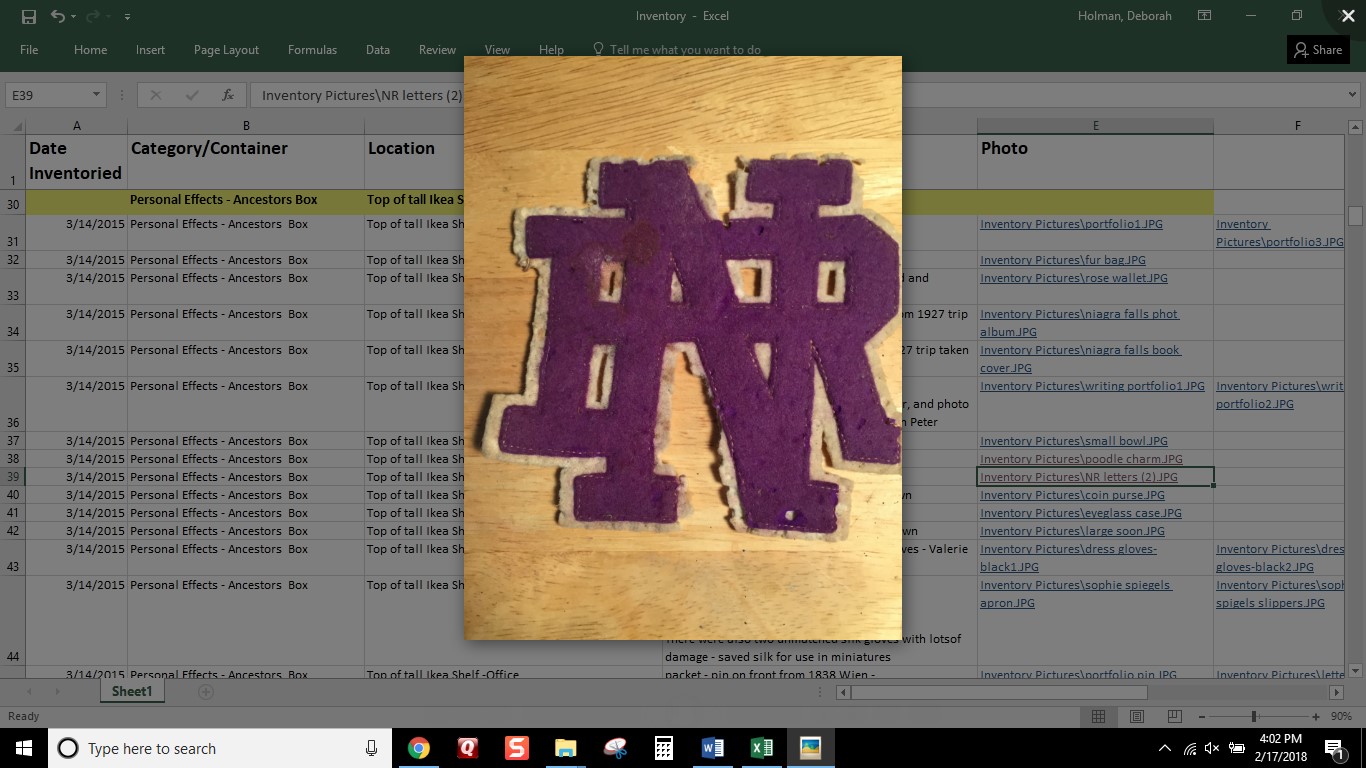Click the Undo arrow icon
This screenshot has width=1366, height=768.
click(58, 16)
